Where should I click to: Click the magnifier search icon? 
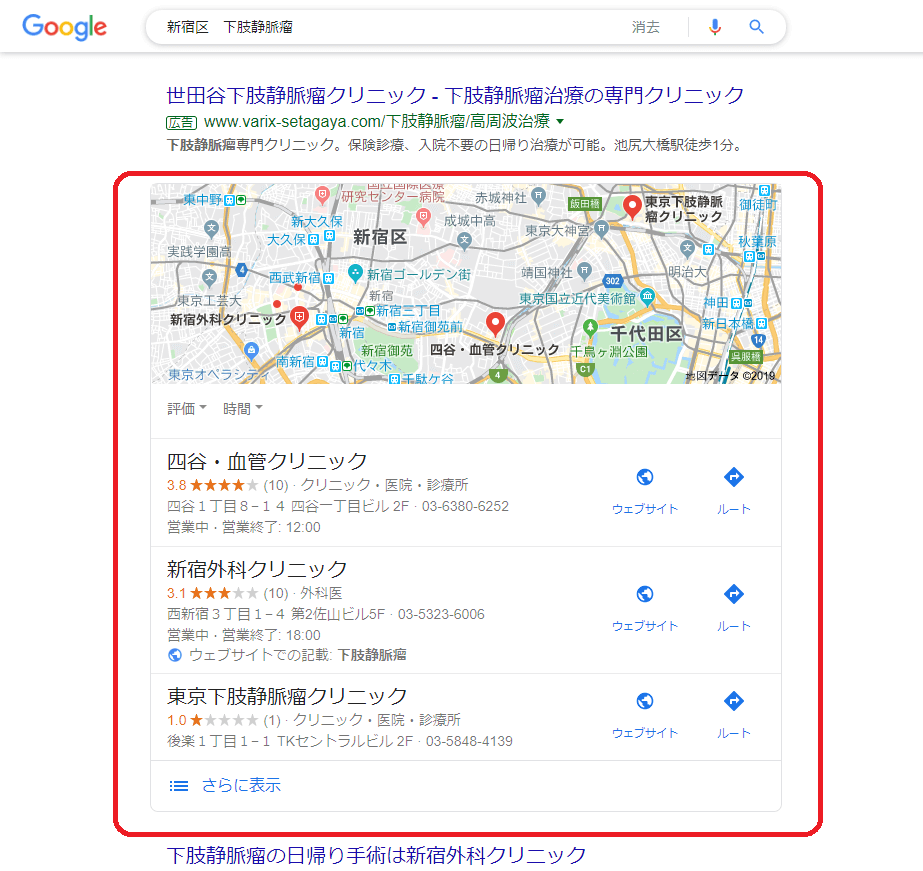tap(756, 27)
